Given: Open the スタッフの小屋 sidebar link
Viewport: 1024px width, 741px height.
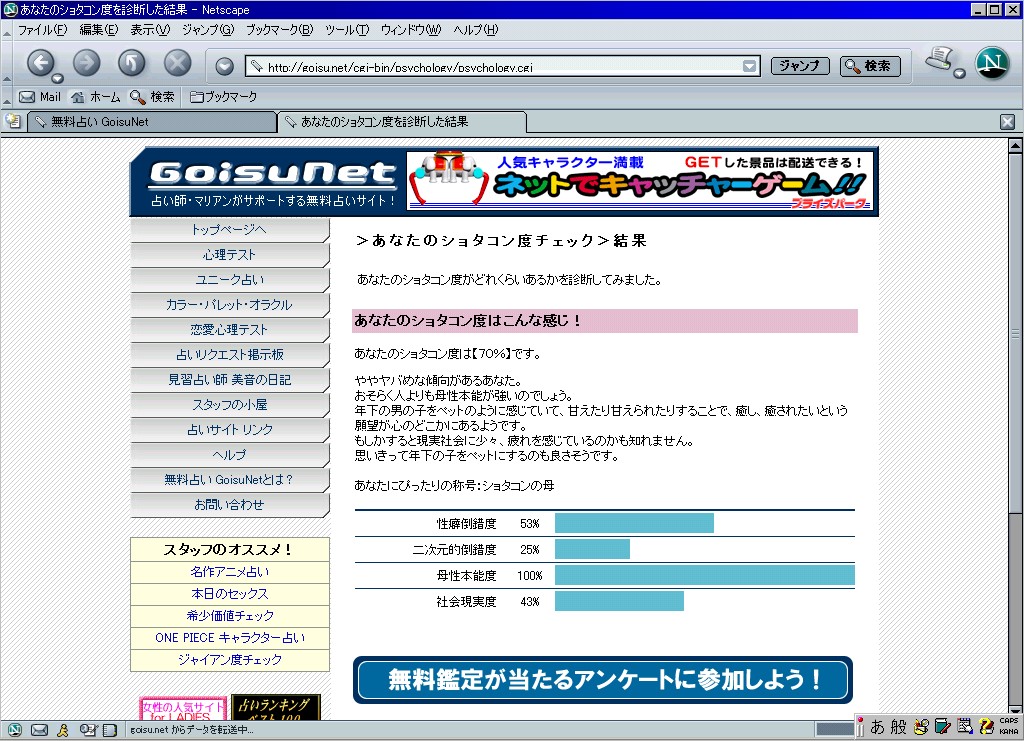Looking at the screenshot, I should point(230,405).
